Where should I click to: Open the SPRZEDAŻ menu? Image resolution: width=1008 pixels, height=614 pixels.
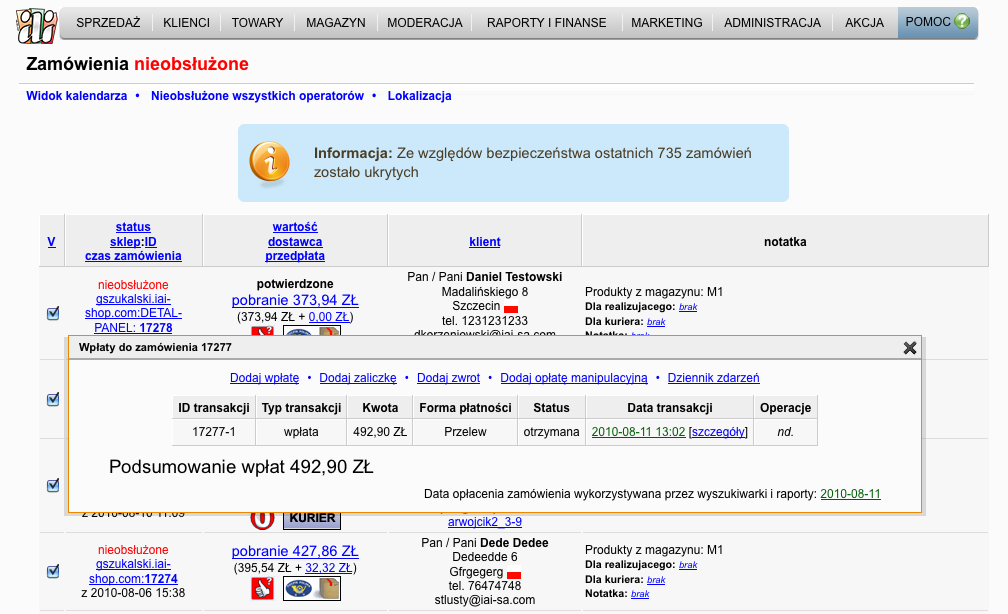[x=108, y=23]
